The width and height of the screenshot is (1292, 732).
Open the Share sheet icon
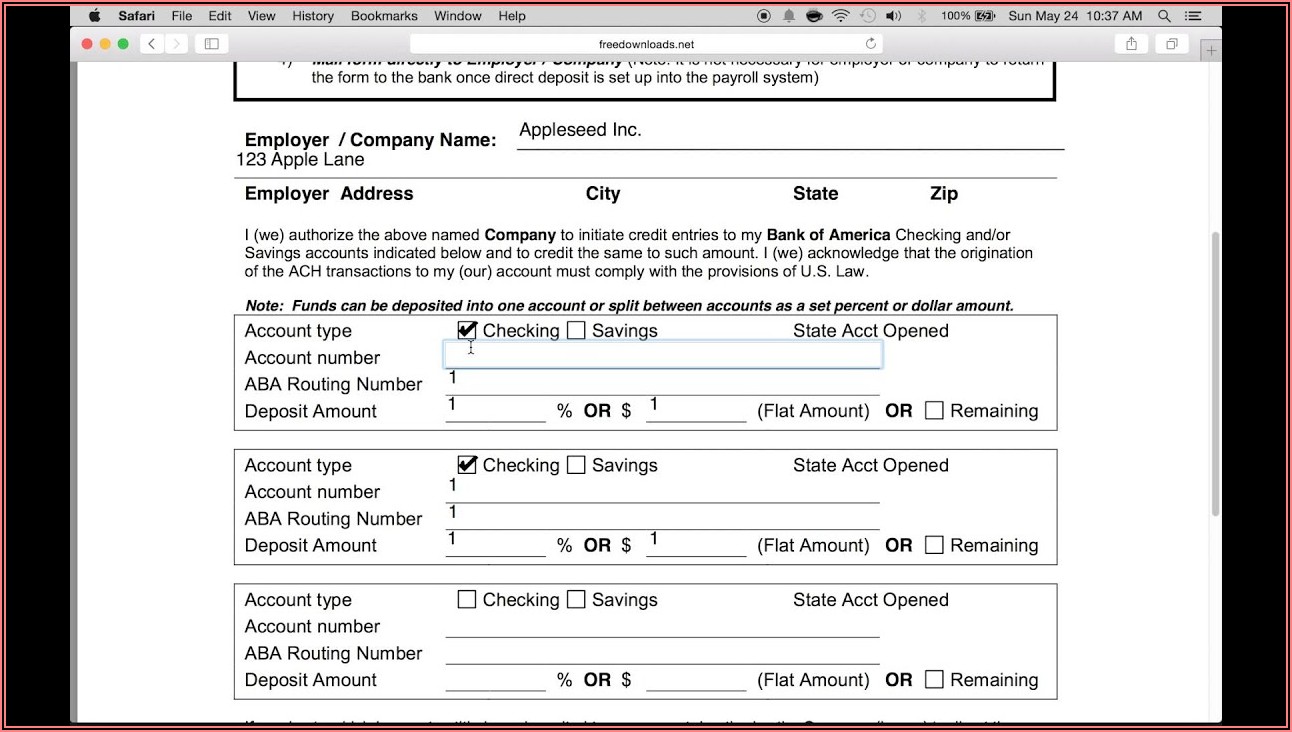(1131, 44)
